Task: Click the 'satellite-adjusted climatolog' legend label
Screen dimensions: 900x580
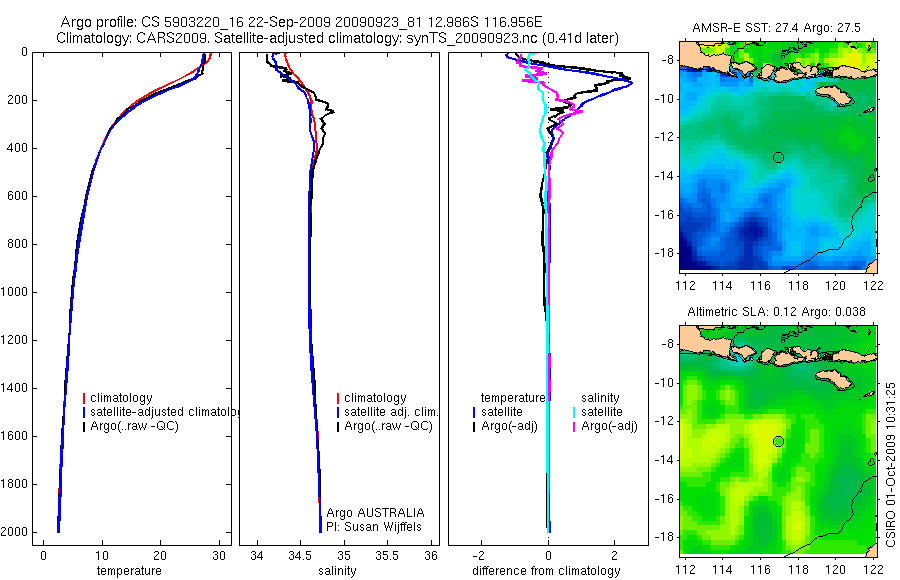Action: [164, 412]
